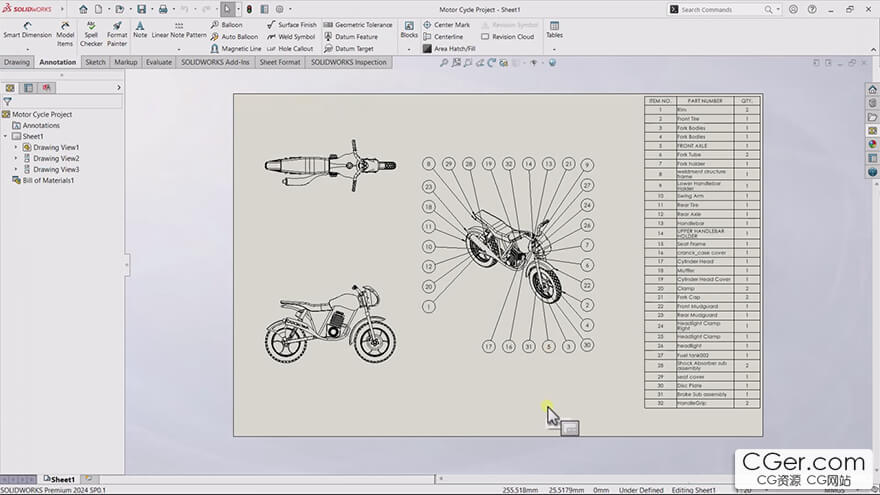Viewport: 880px width, 495px height.
Task: Expand Drawing View3 in the tree
Action: [16, 169]
